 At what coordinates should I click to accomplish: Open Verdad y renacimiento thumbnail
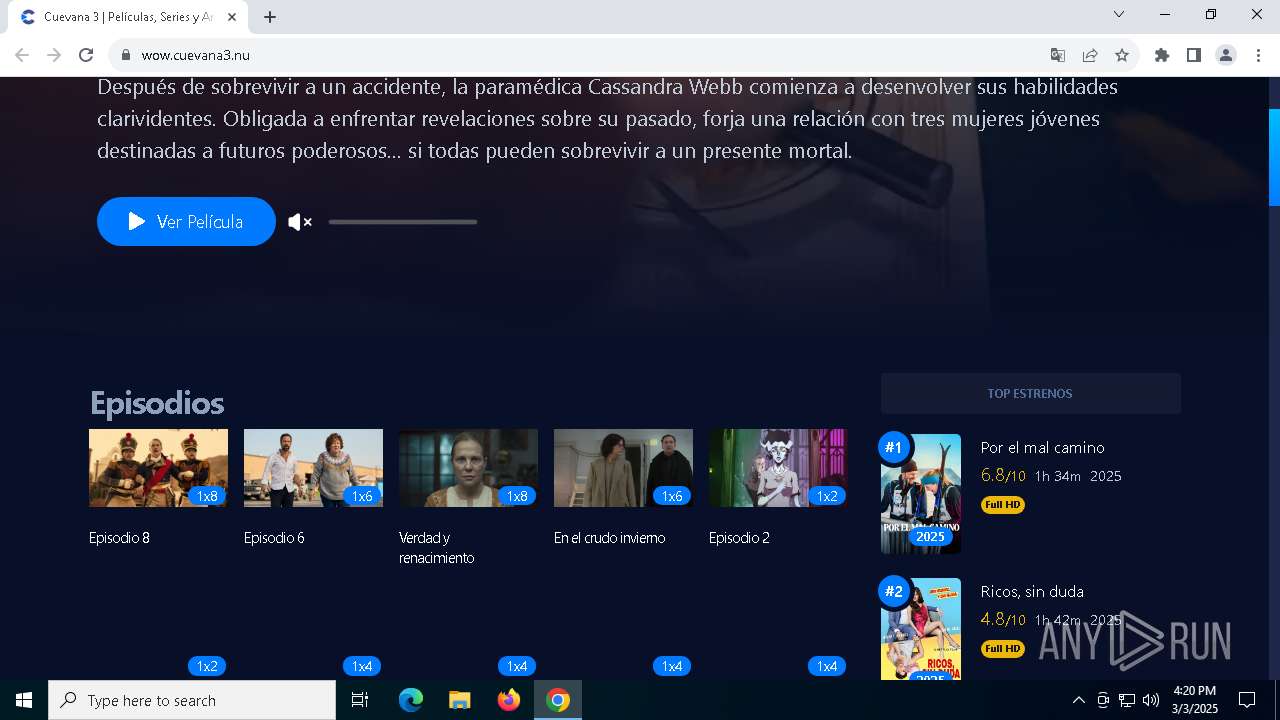[x=468, y=468]
